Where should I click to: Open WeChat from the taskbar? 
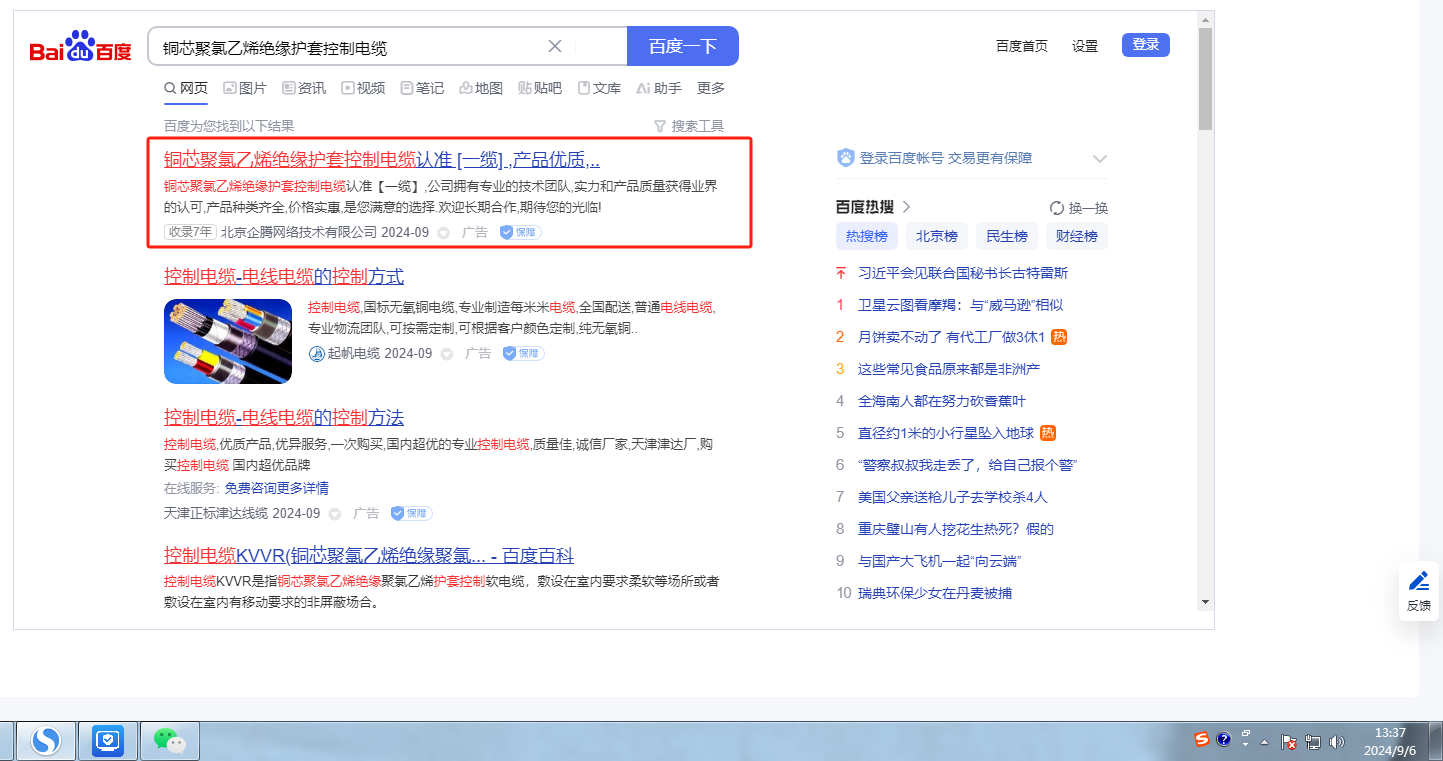169,741
